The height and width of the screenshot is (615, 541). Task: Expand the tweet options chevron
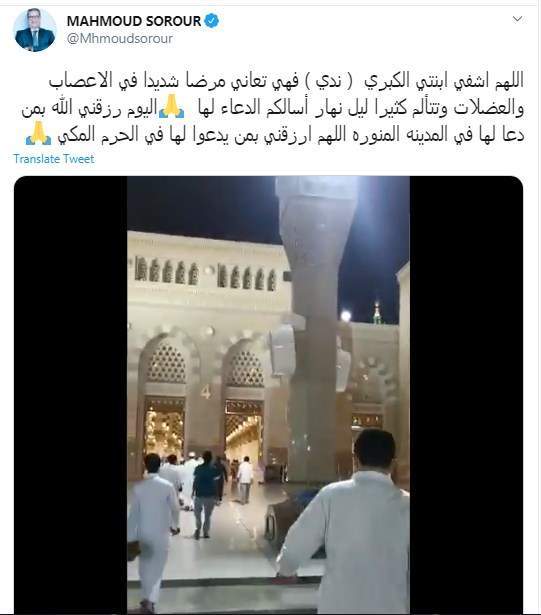[517, 19]
